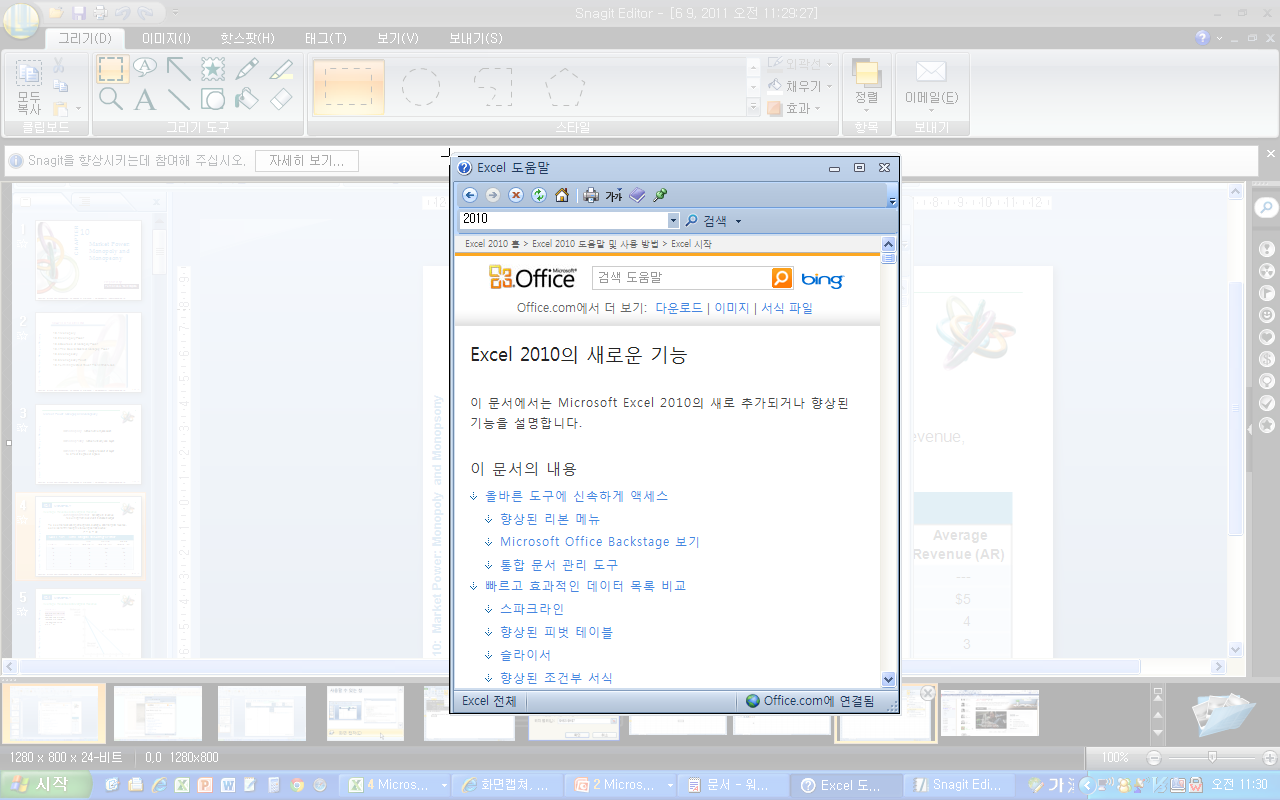Open the 이메일(E) send dropdown
Viewport: 1280px width, 800px height.
[931, 97]
